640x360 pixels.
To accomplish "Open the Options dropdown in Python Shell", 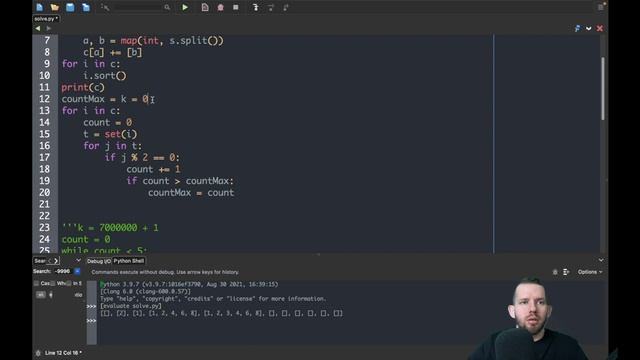I will click(x=590, y=272).
